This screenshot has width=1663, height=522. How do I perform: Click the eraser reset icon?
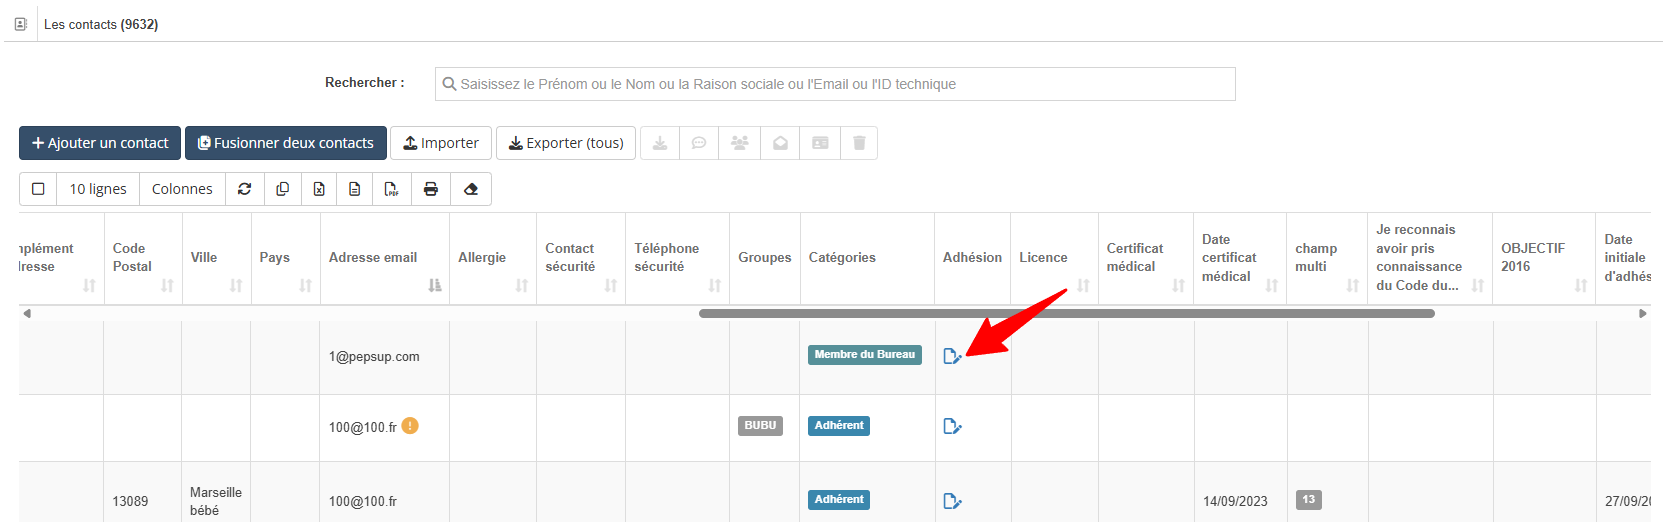(x=471, y=189)
